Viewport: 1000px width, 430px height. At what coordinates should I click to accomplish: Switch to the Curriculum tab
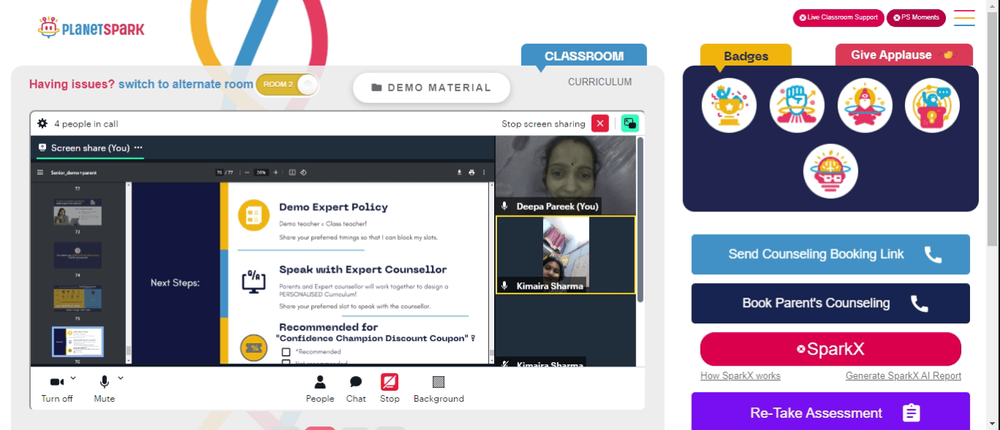point(600,82)
